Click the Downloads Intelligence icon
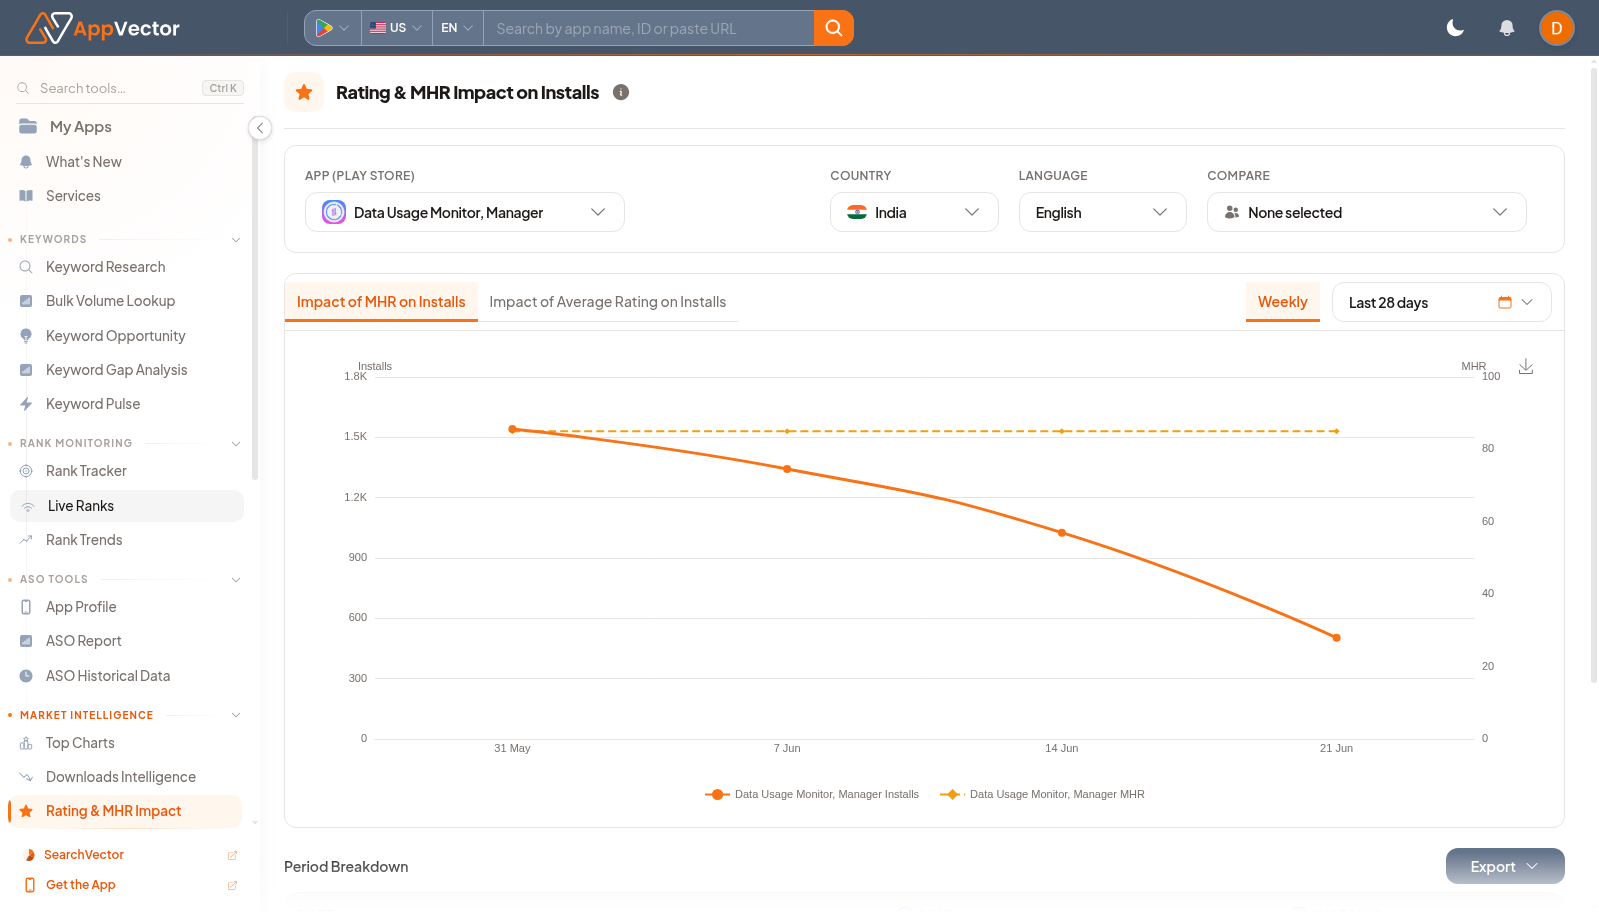 [x=26, y=777]
